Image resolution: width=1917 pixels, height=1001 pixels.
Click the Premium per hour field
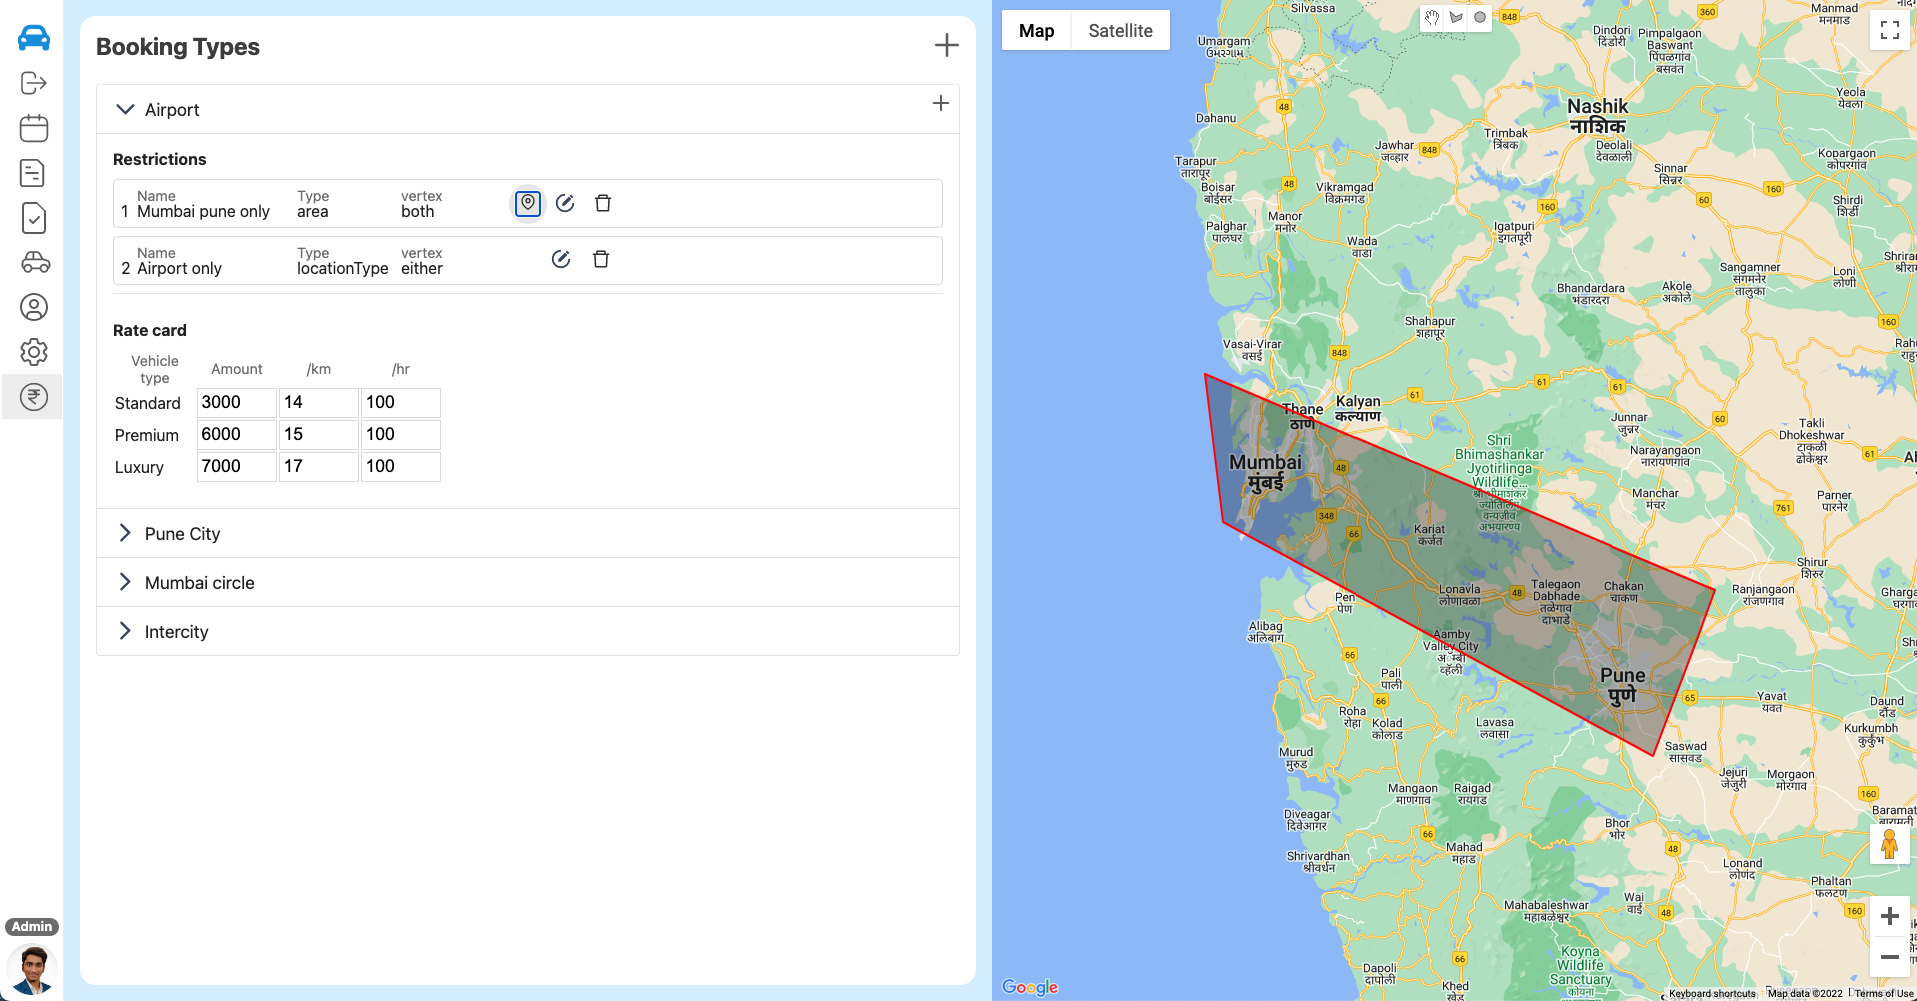[401, 435]
